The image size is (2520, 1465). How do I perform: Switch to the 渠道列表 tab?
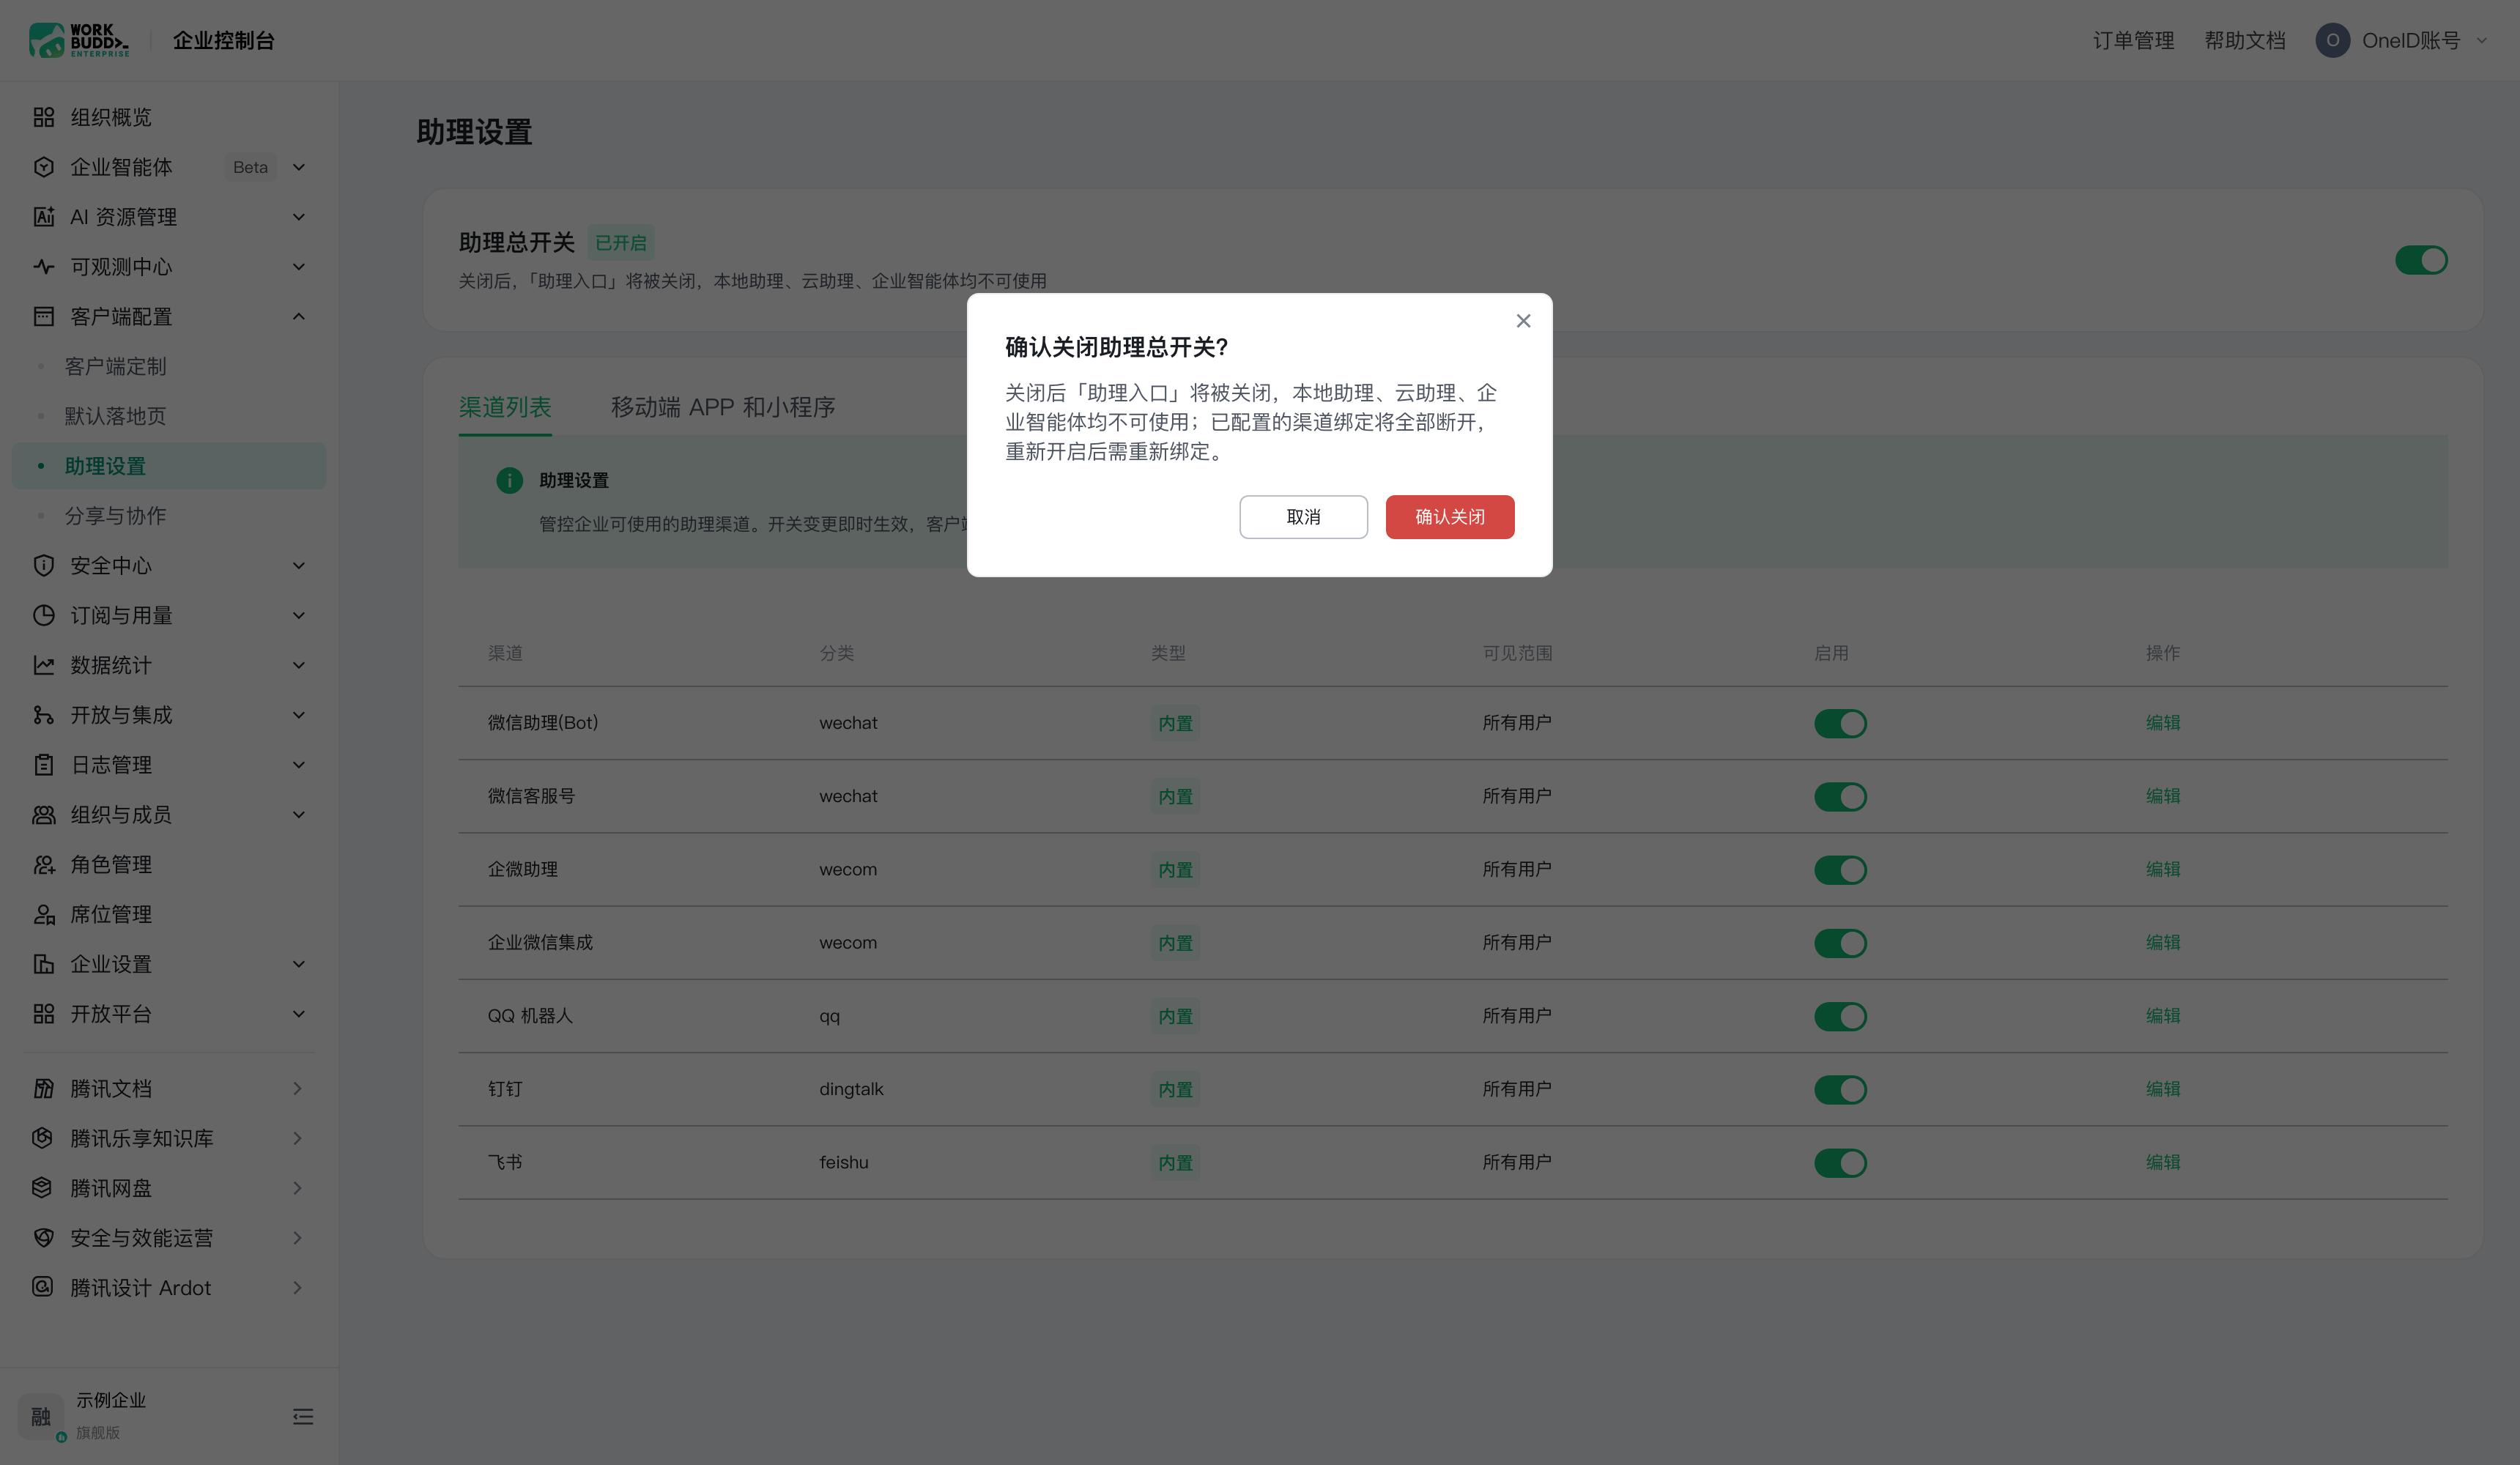505,407
